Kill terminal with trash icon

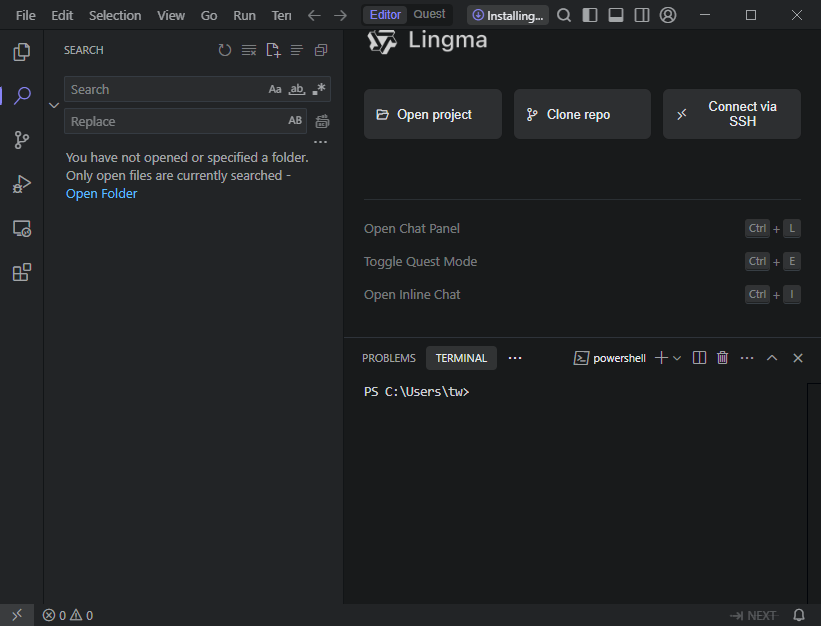723,358
